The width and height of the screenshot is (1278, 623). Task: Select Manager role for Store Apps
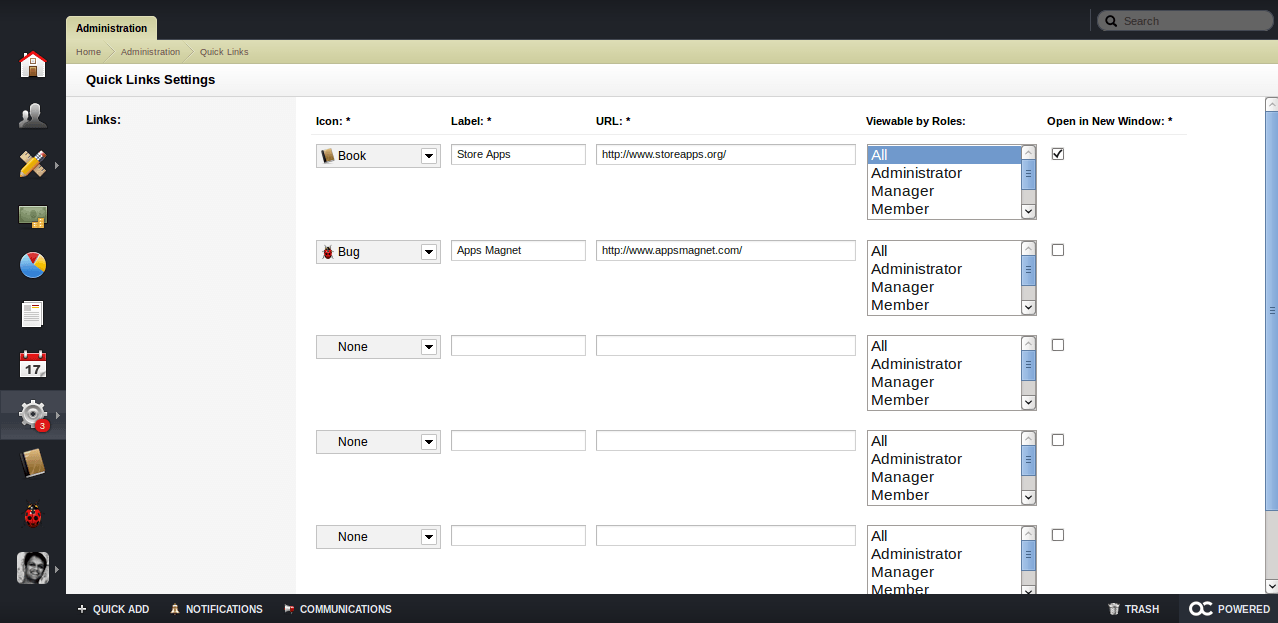[x=944, y=191]
